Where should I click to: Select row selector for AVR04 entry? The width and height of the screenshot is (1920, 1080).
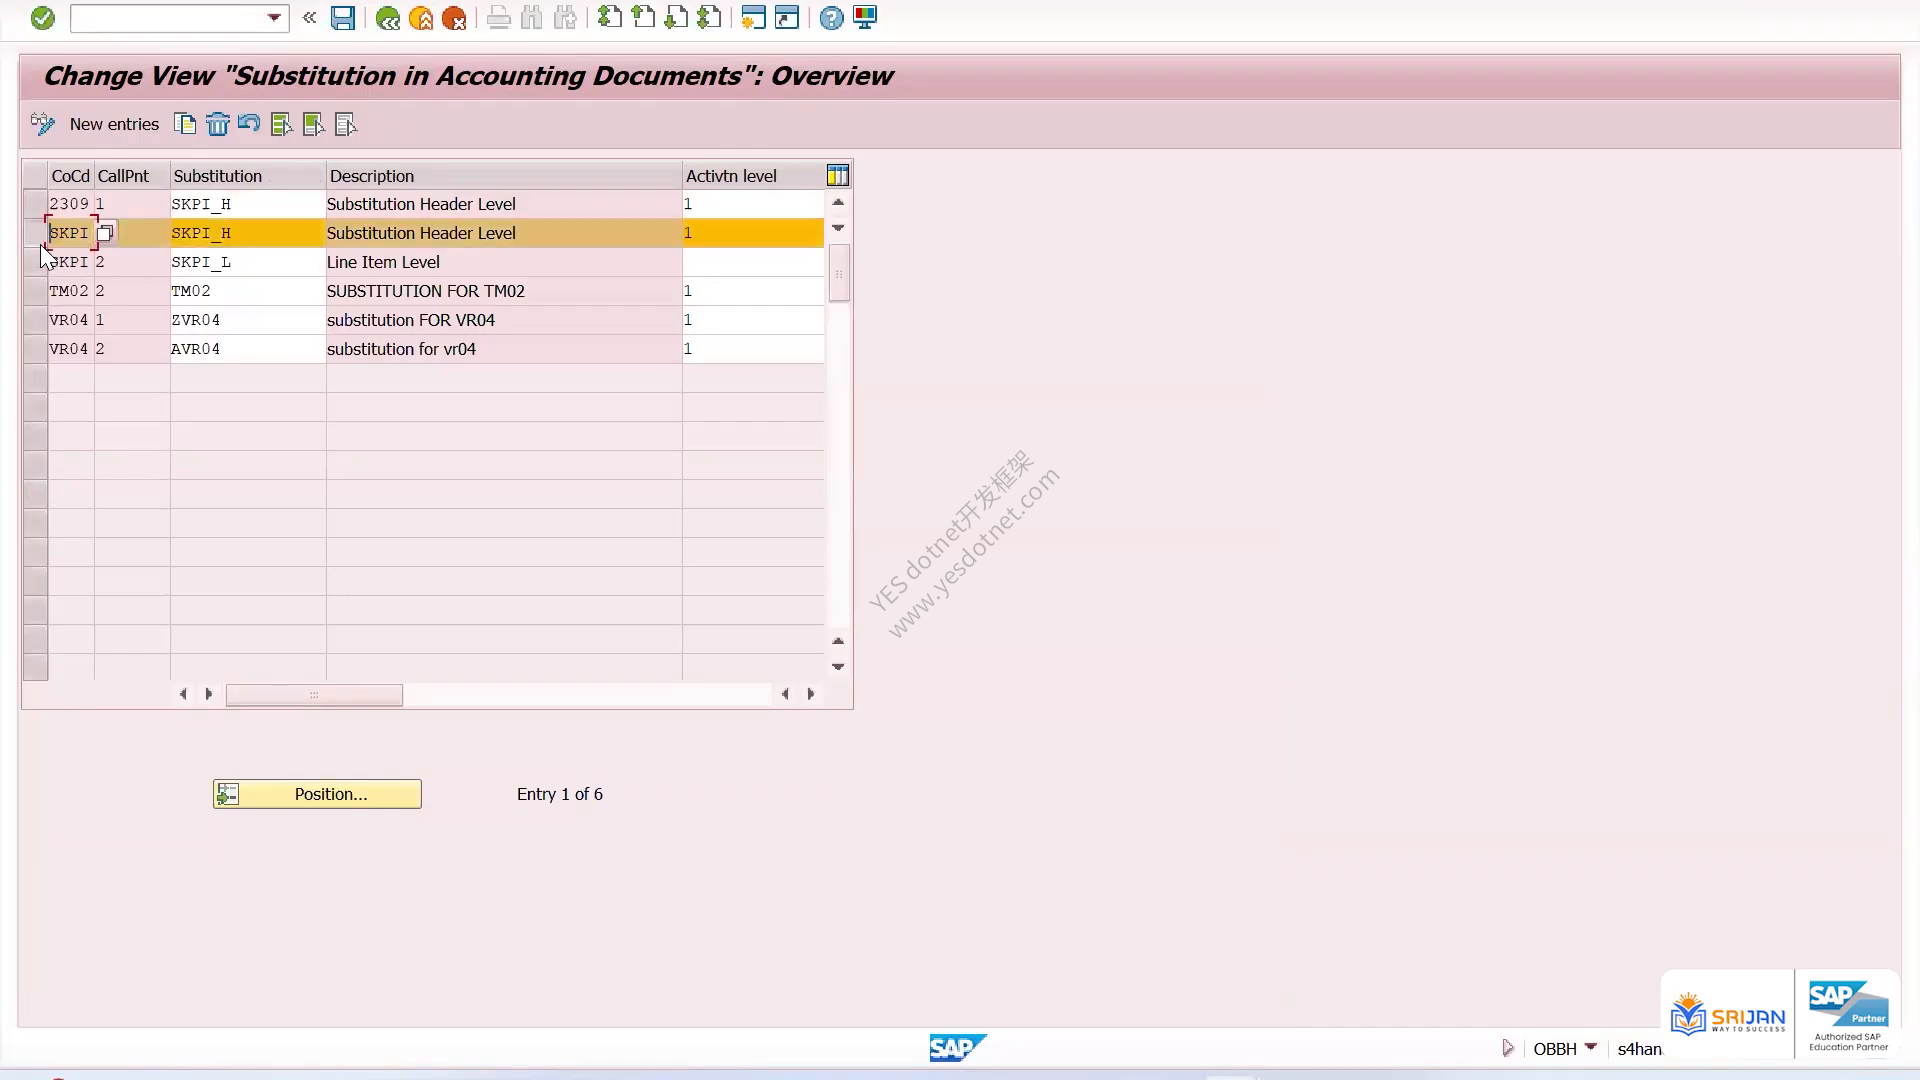[x=35, y=349]
